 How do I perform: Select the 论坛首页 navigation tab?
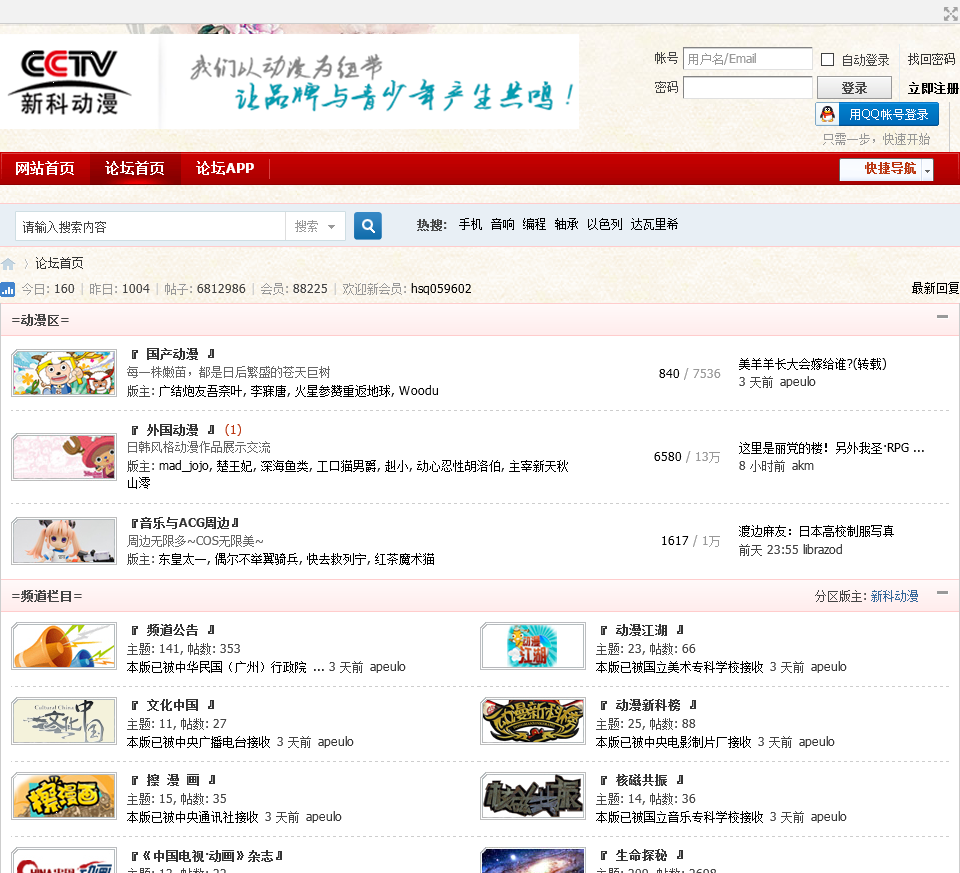point(135,168)
